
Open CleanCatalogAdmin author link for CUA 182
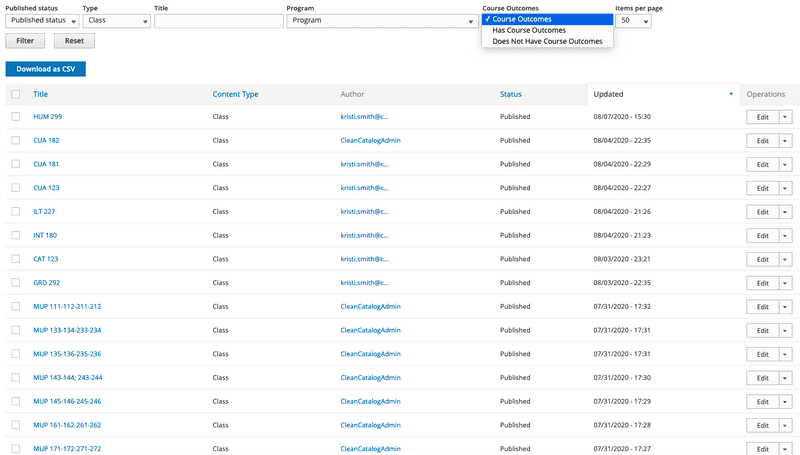pos(370,140)
